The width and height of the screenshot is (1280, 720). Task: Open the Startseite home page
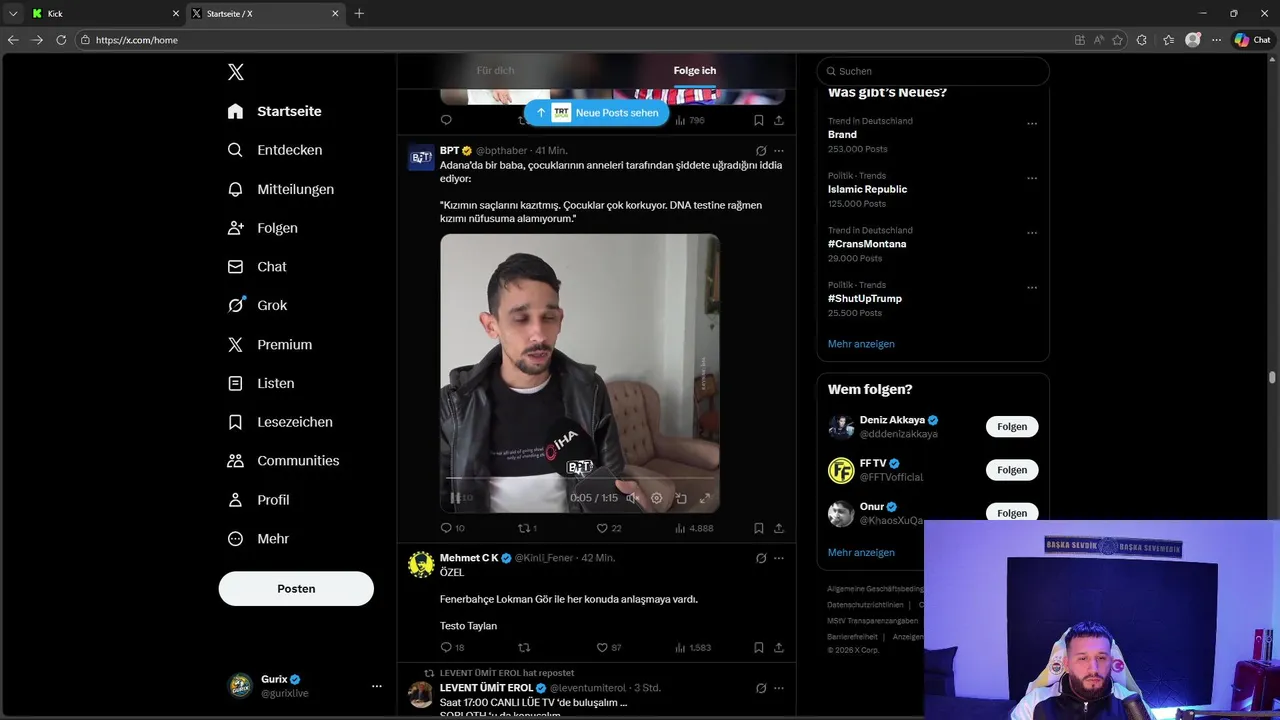point(275,111)
